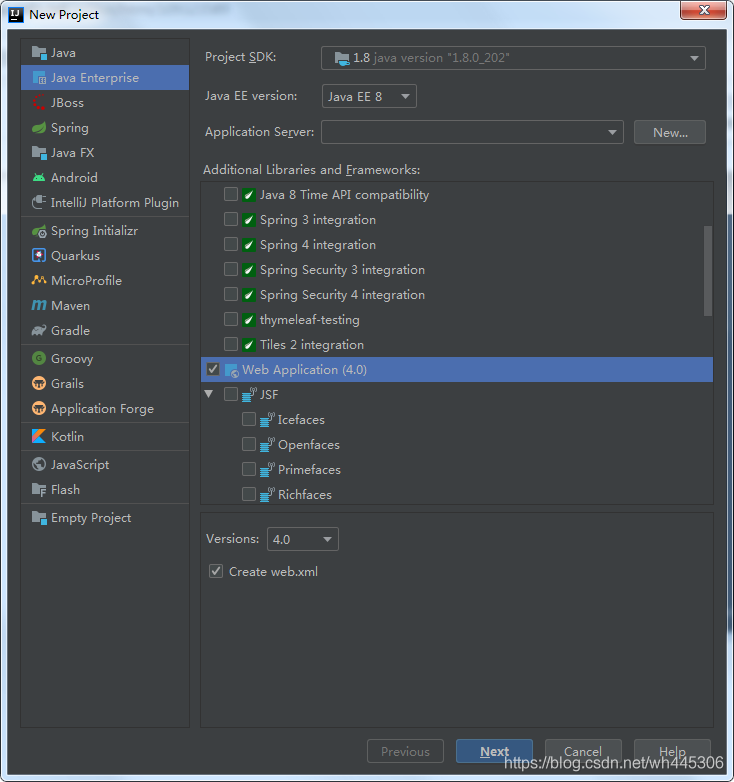Click the JSF framework icon
The image size is (734, 782).
tap(249, 394)
